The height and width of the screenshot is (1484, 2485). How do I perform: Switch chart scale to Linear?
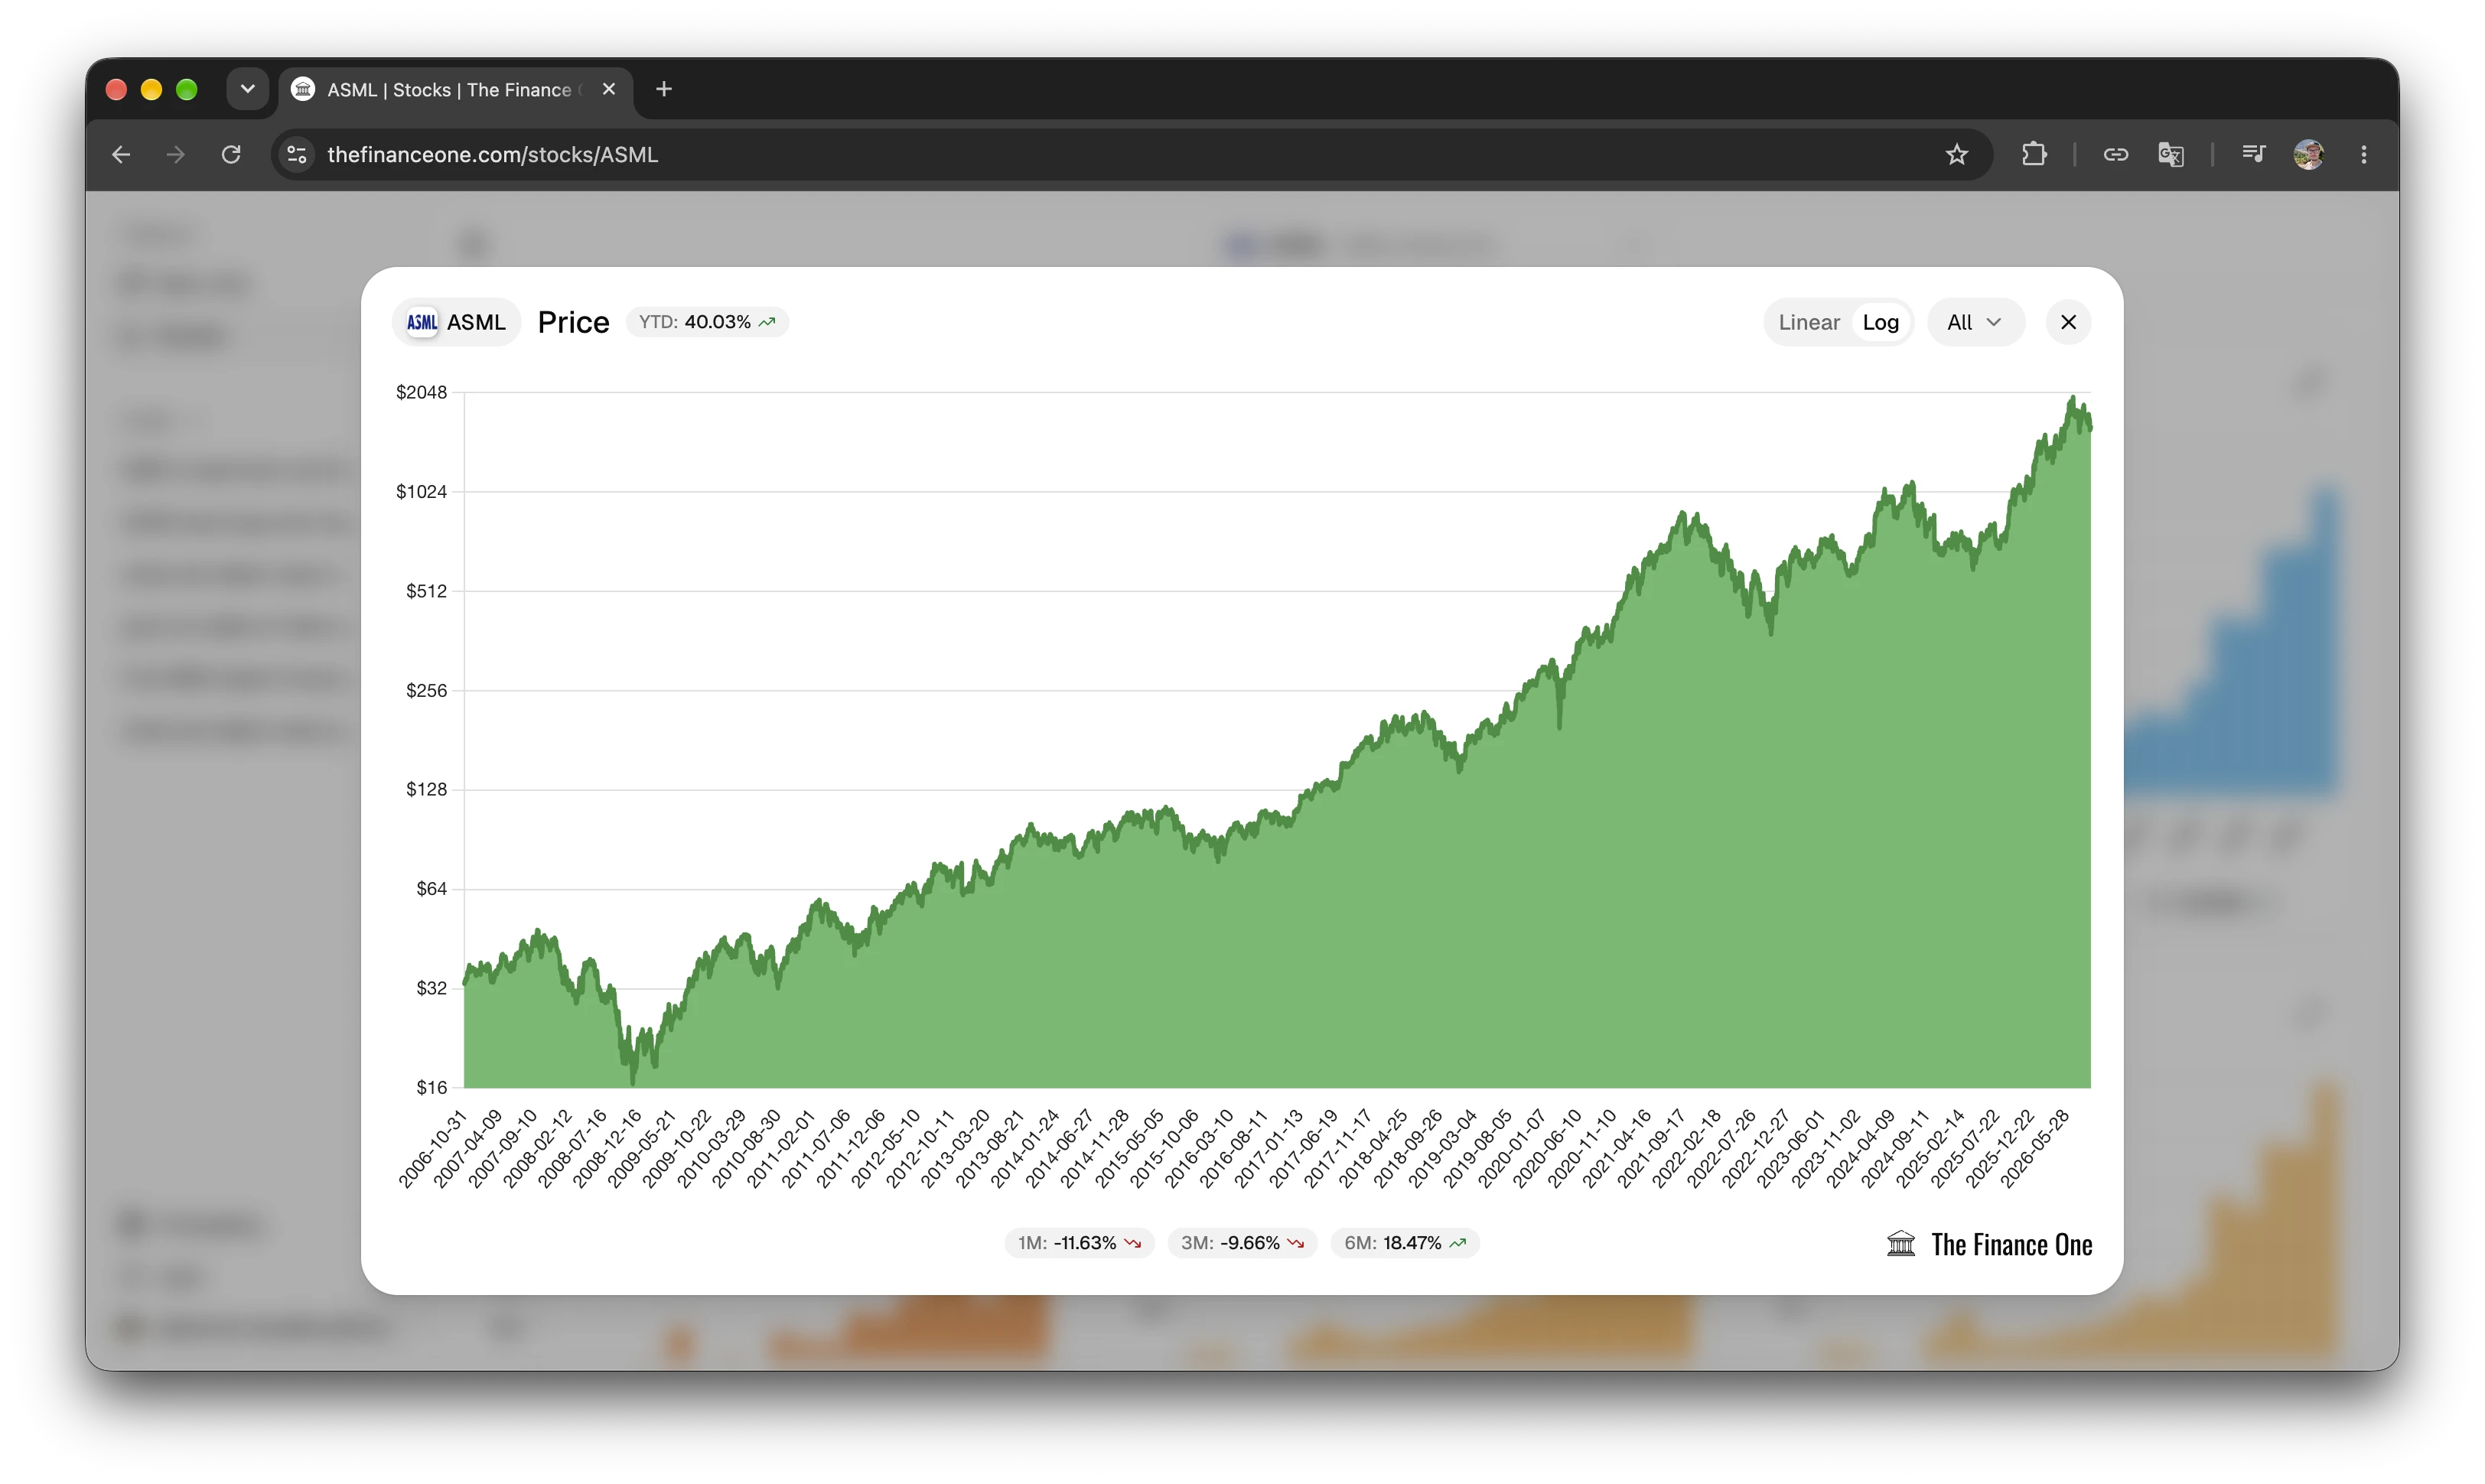[1808, 322]
